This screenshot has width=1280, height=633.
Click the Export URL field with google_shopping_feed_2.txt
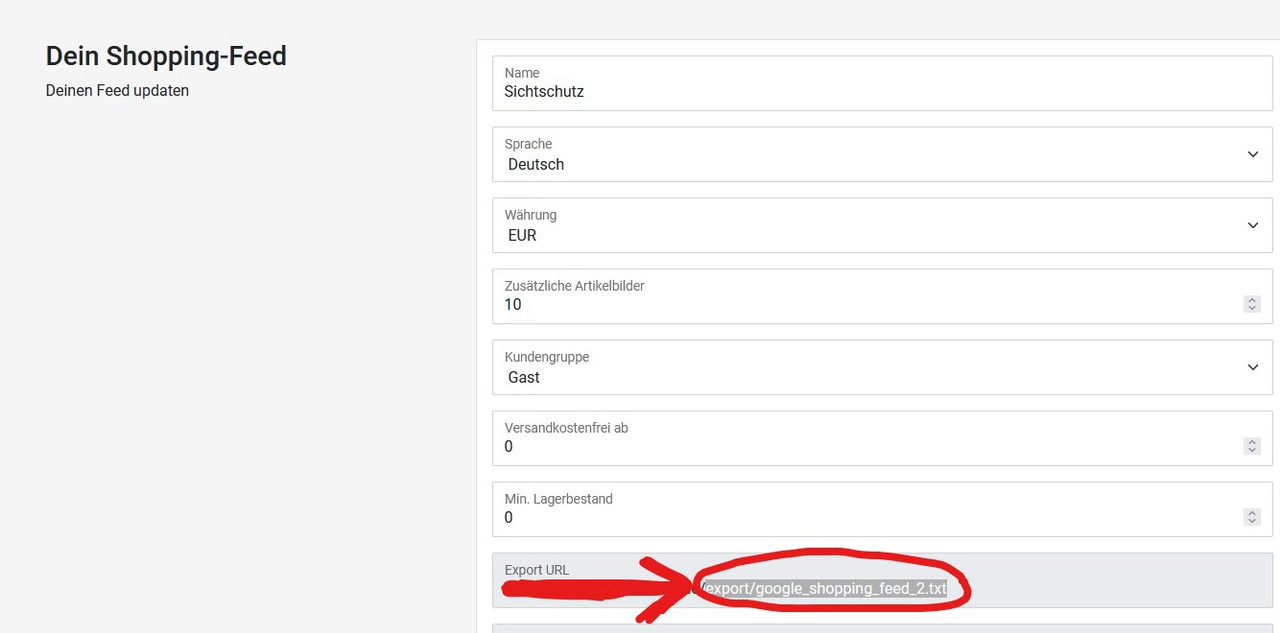(882, 580)
